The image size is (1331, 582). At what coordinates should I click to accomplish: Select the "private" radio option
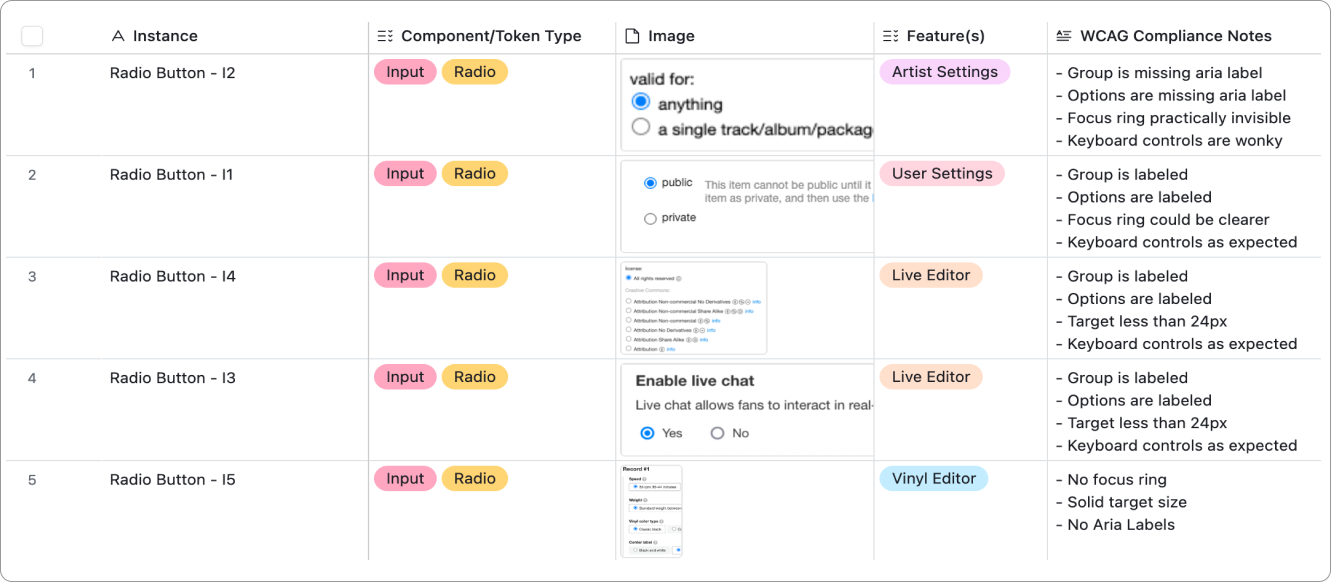point(650,218)
